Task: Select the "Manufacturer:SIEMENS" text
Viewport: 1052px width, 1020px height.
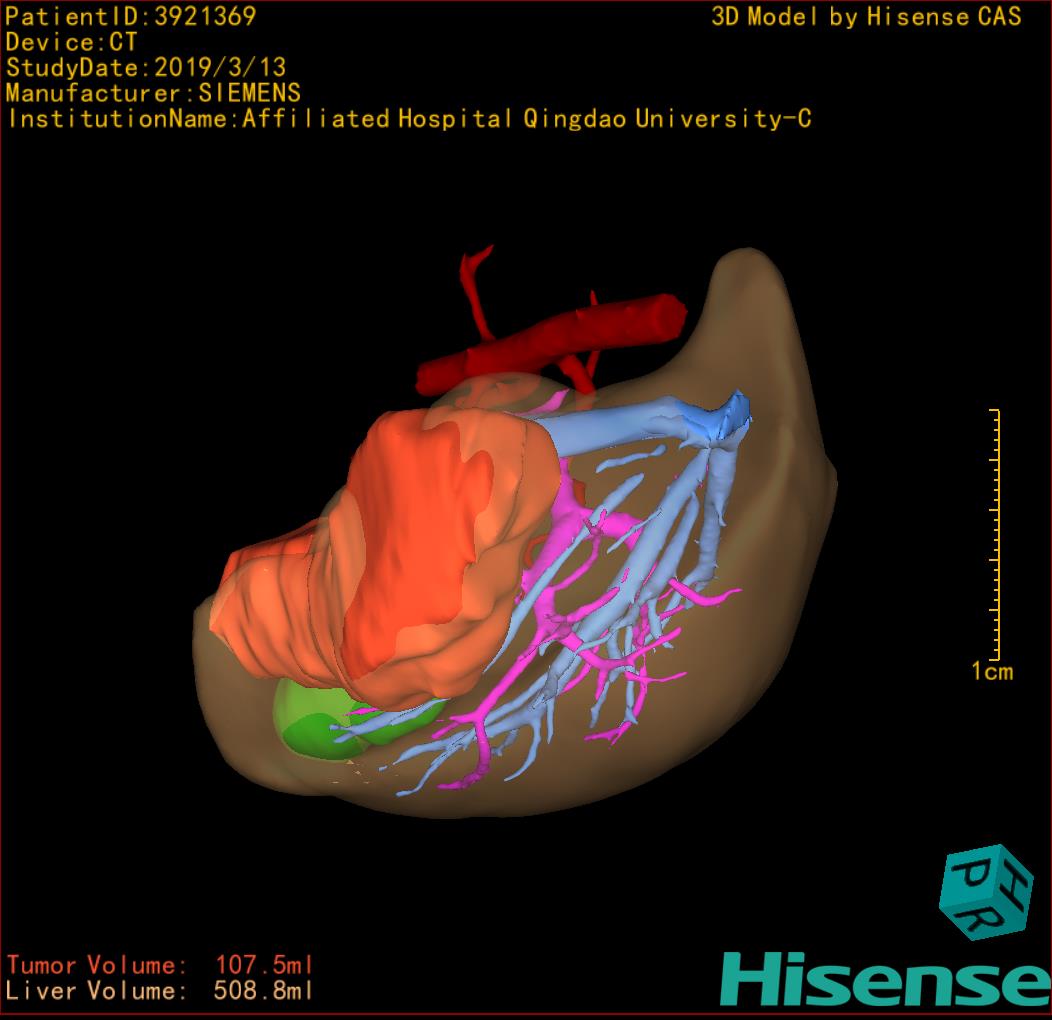Action: click(153, 93)
